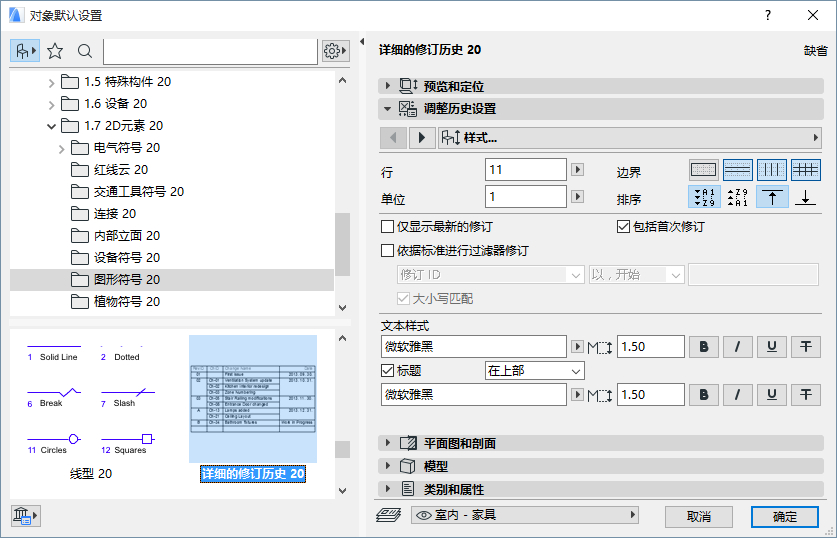This screenshot has width=837, height=538.
Task: Open font picker arrow for title font
Action: 577,394
